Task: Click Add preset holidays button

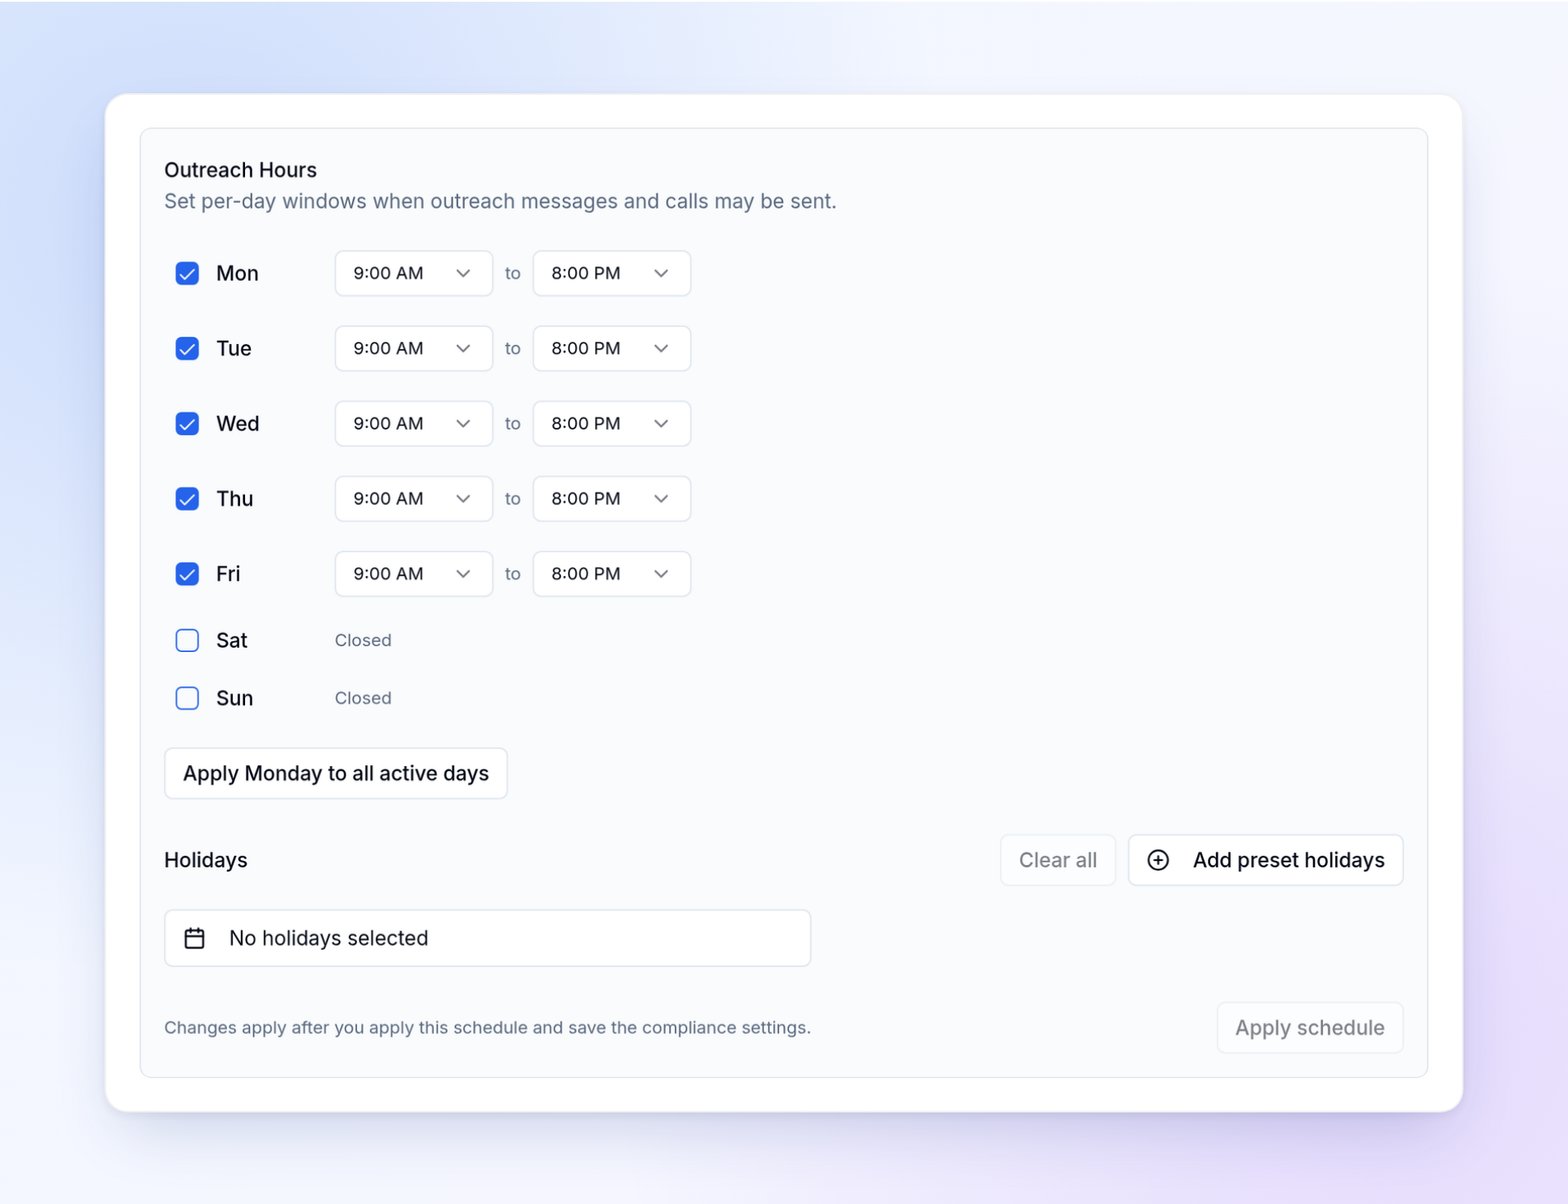Action: point(1265,860)
